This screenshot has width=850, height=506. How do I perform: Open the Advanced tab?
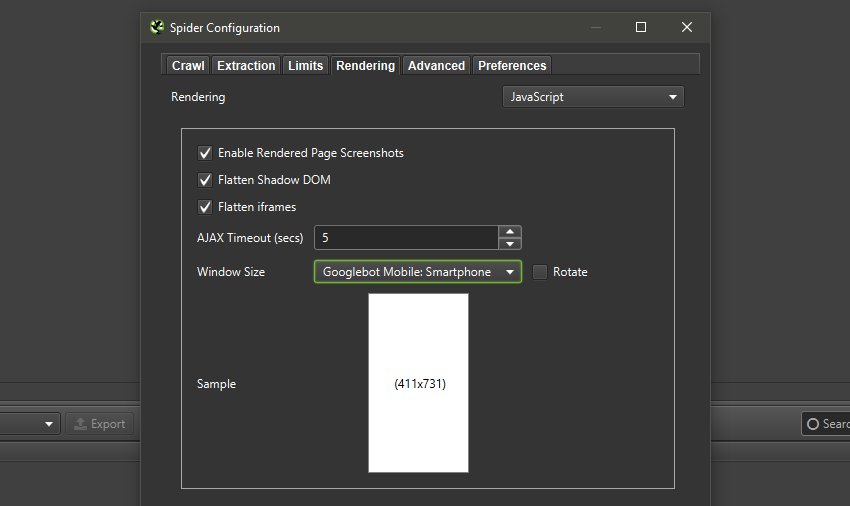point(436,66)
